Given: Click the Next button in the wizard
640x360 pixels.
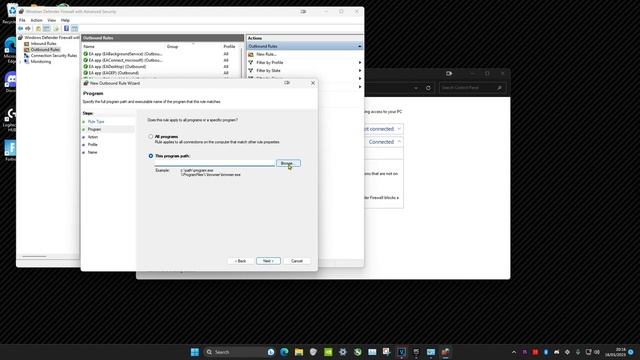Looking at the screenshot, I should pyautogui.click(x=268, y=261).
